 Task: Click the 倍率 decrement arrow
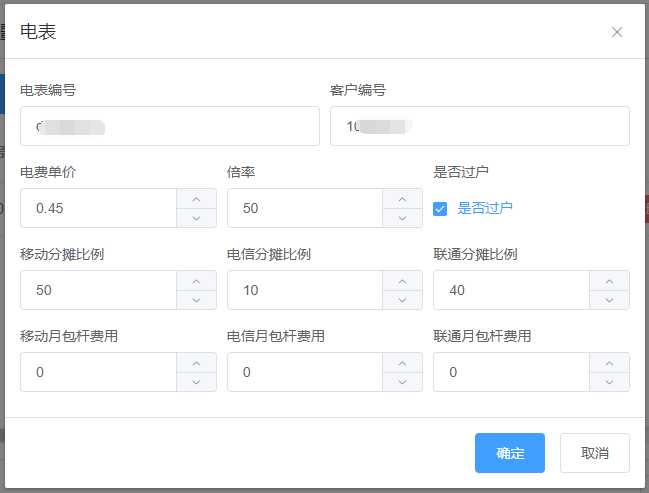click(x=402, y=218)
